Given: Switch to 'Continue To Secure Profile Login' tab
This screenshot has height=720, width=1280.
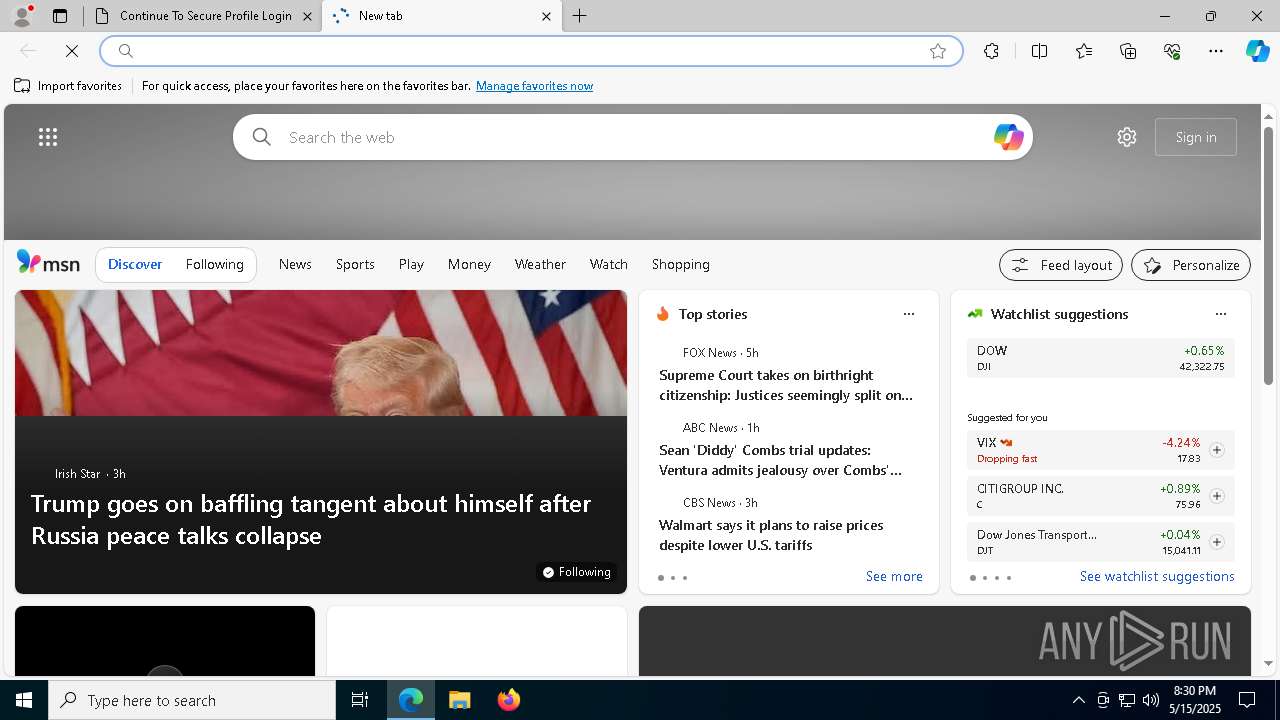Looking at the screenshot, I should pyautogui.click(x=203, y=16).
